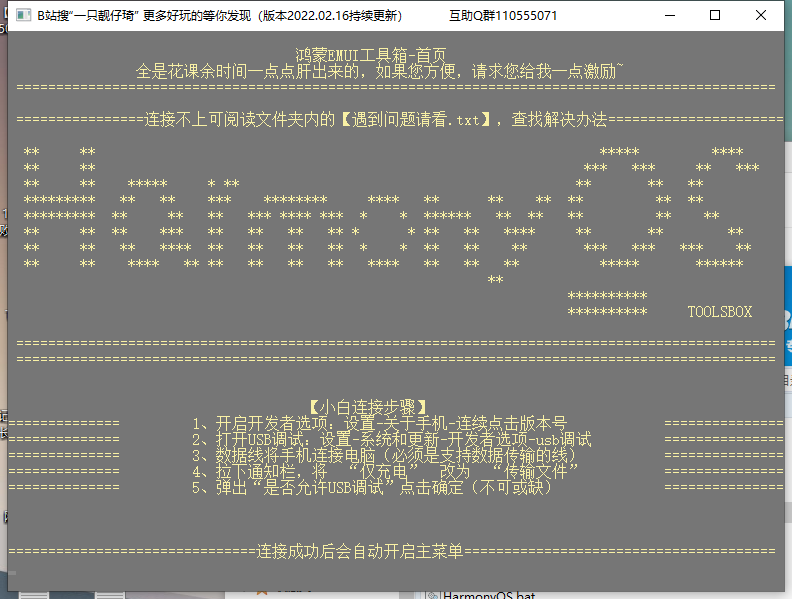Click the 请求您给我一点激励 line
Viewport: 792px width, 599px height.
click(x=382, y=72)
